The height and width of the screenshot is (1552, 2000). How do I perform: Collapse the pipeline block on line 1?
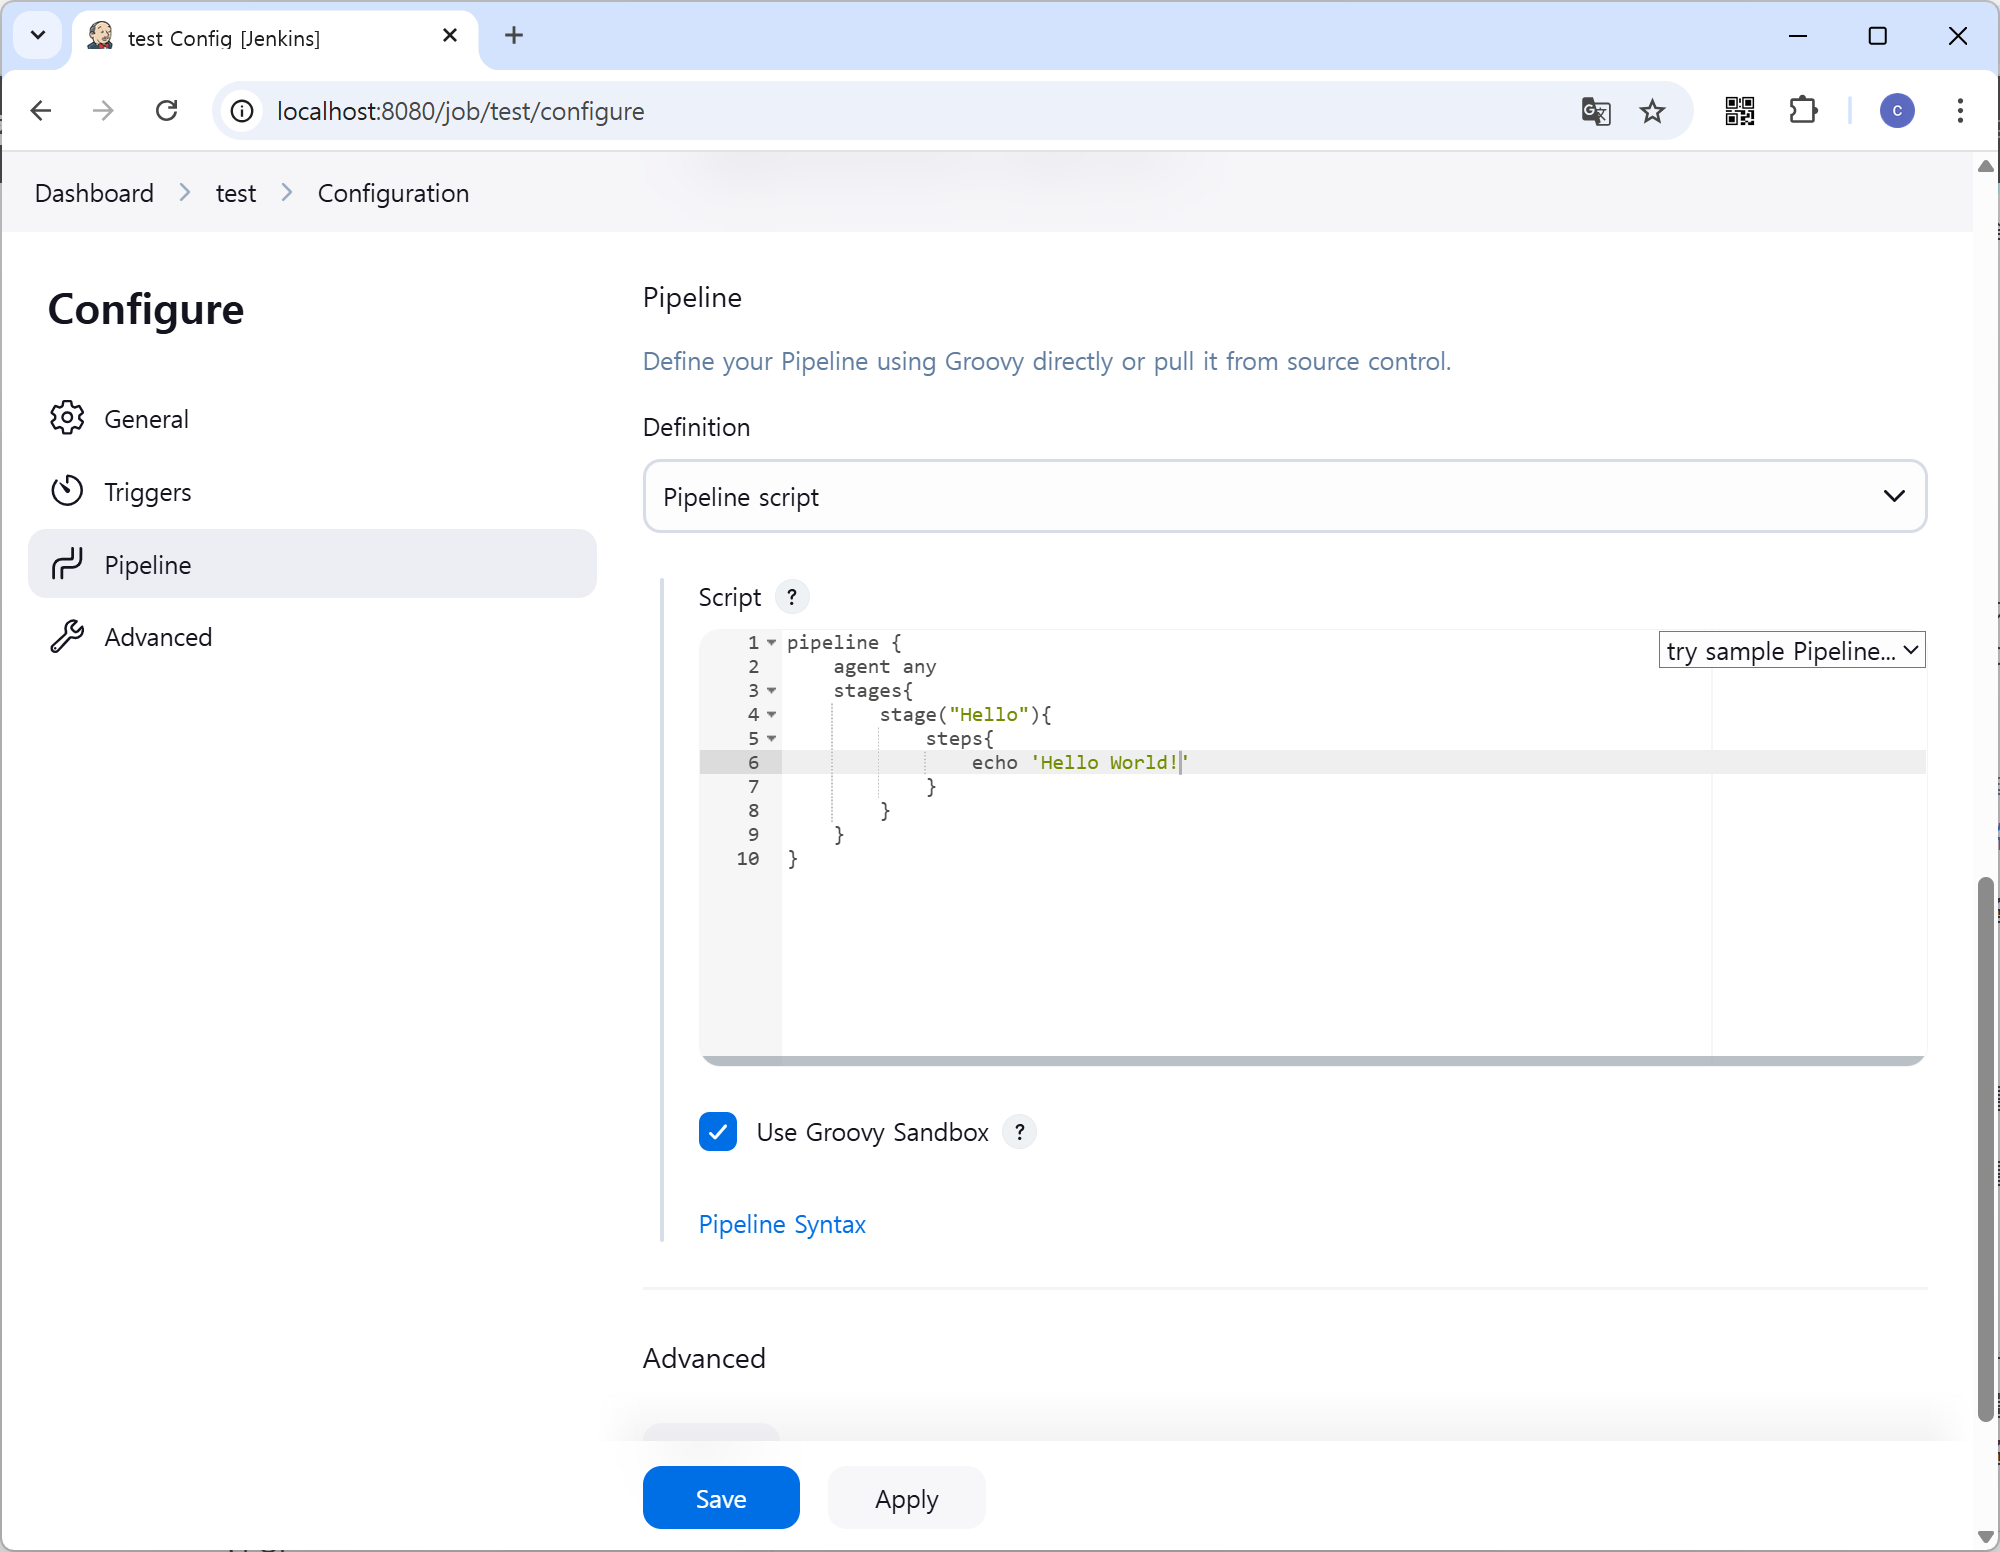(771, 643)
